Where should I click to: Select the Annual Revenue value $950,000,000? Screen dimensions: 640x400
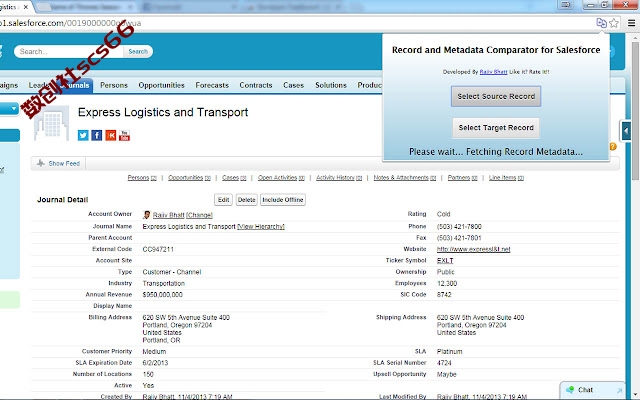(162, 295)
